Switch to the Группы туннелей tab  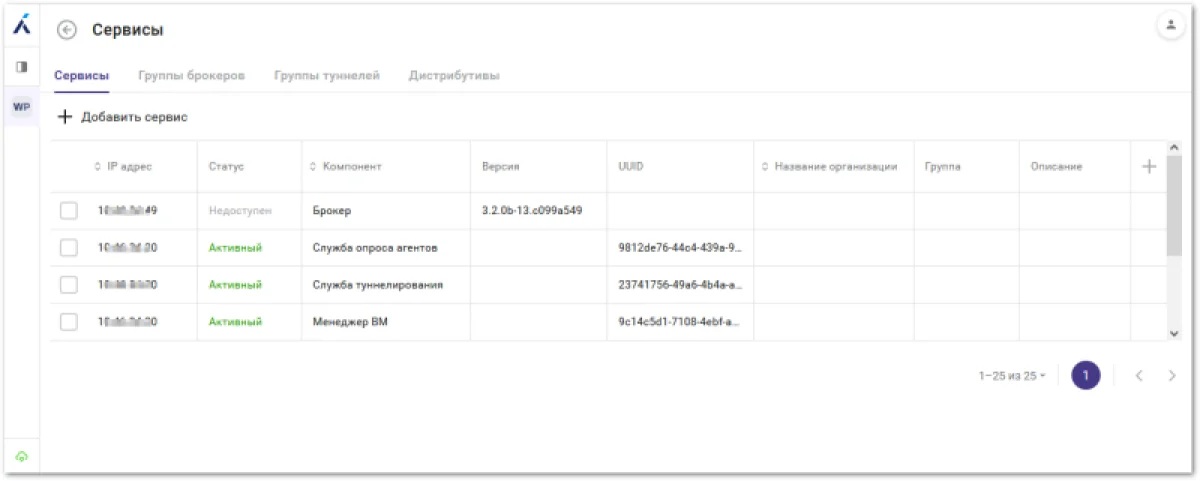point(327,76)
